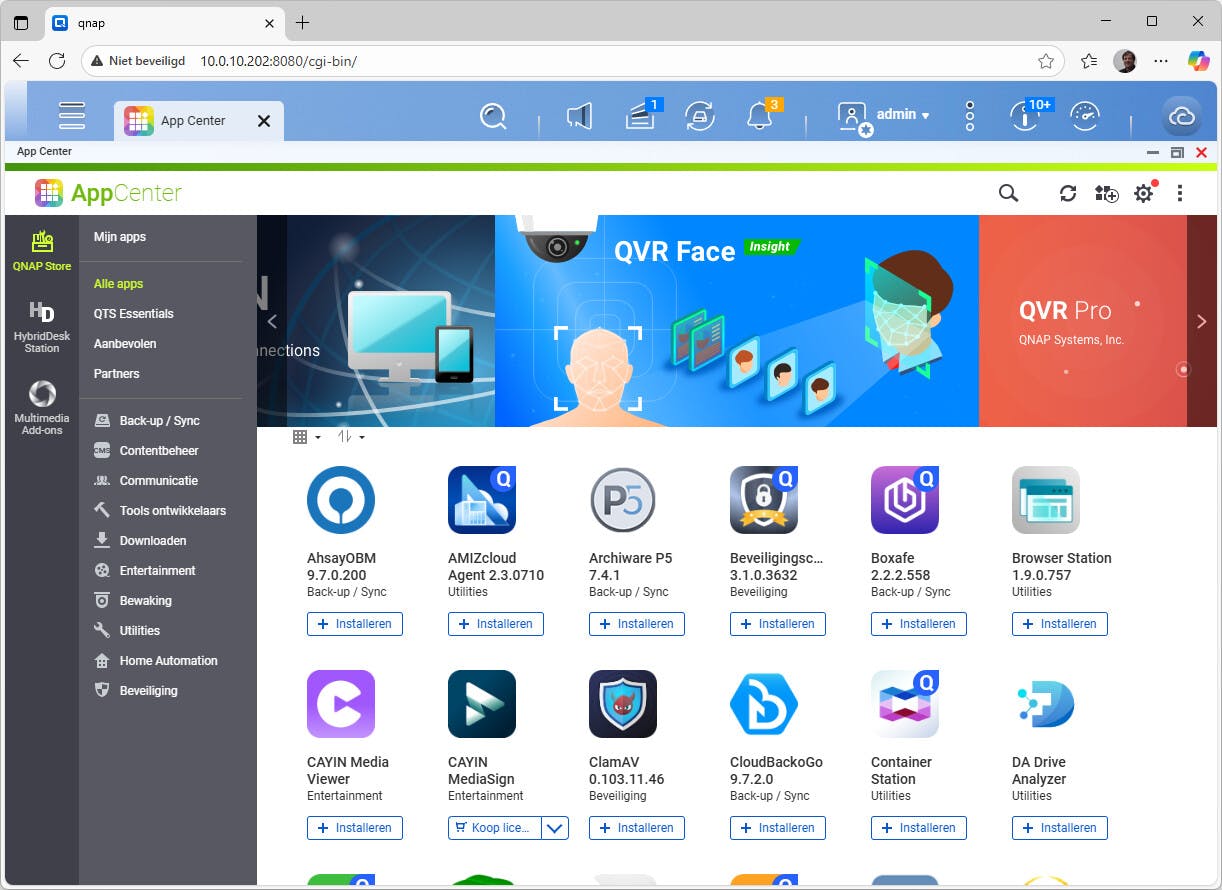Open the sort order dropdown
1222x890 pixels.
349,436
